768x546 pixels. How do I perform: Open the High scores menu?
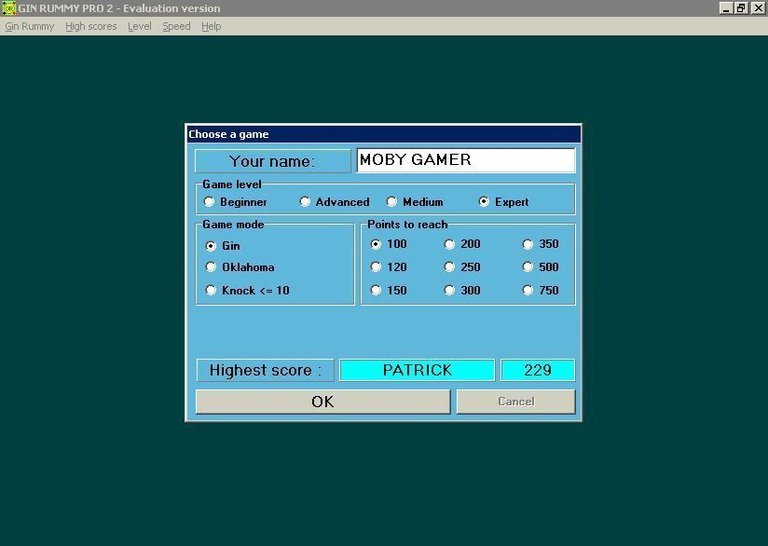point(91,27)
